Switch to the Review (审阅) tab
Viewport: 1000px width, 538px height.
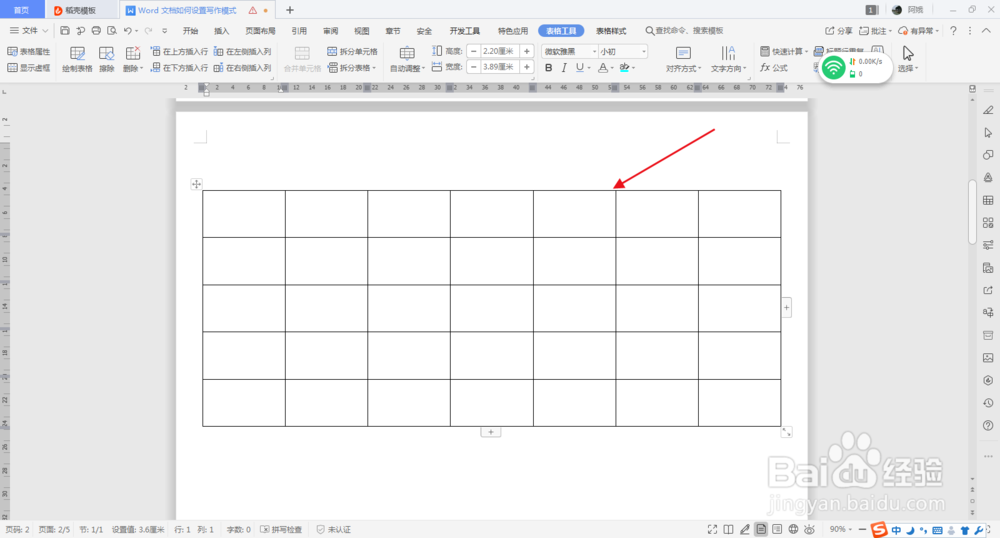(x=330, y=31)
